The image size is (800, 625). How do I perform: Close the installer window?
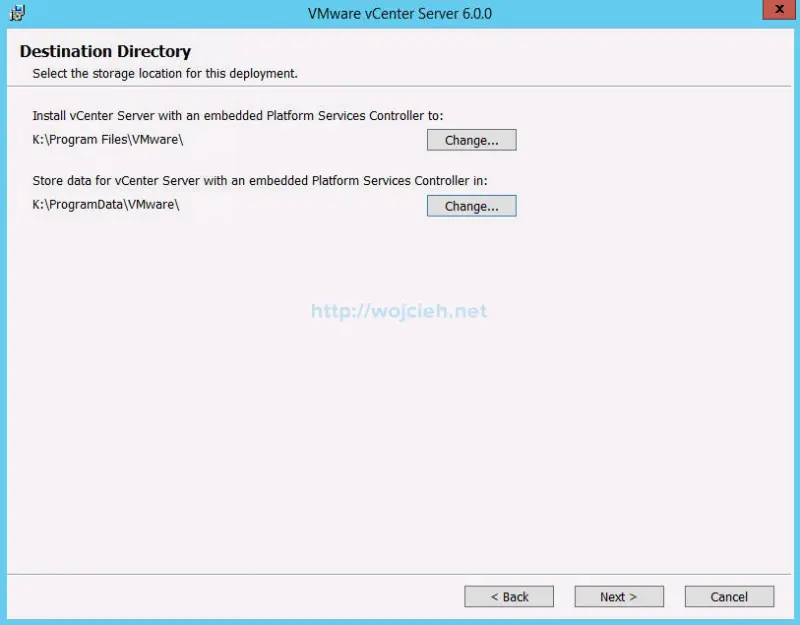click(778, 9)
